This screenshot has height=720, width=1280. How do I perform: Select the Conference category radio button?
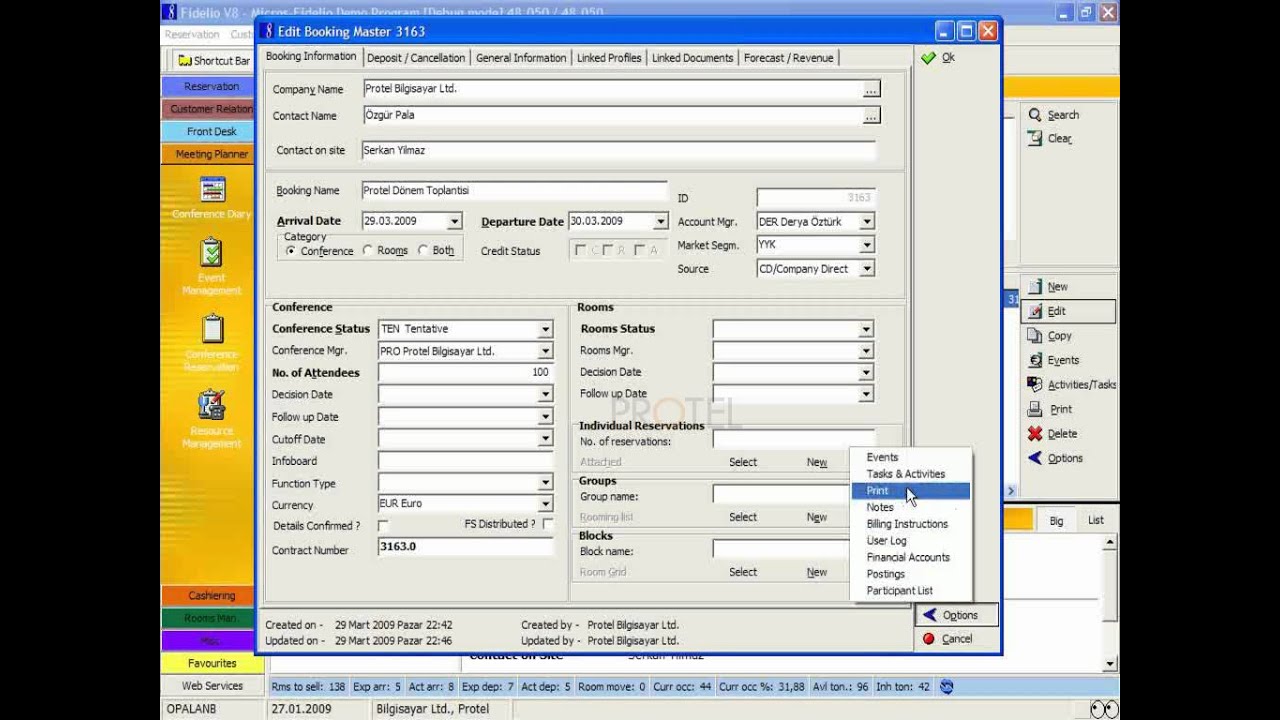click(x=290, y=251)
